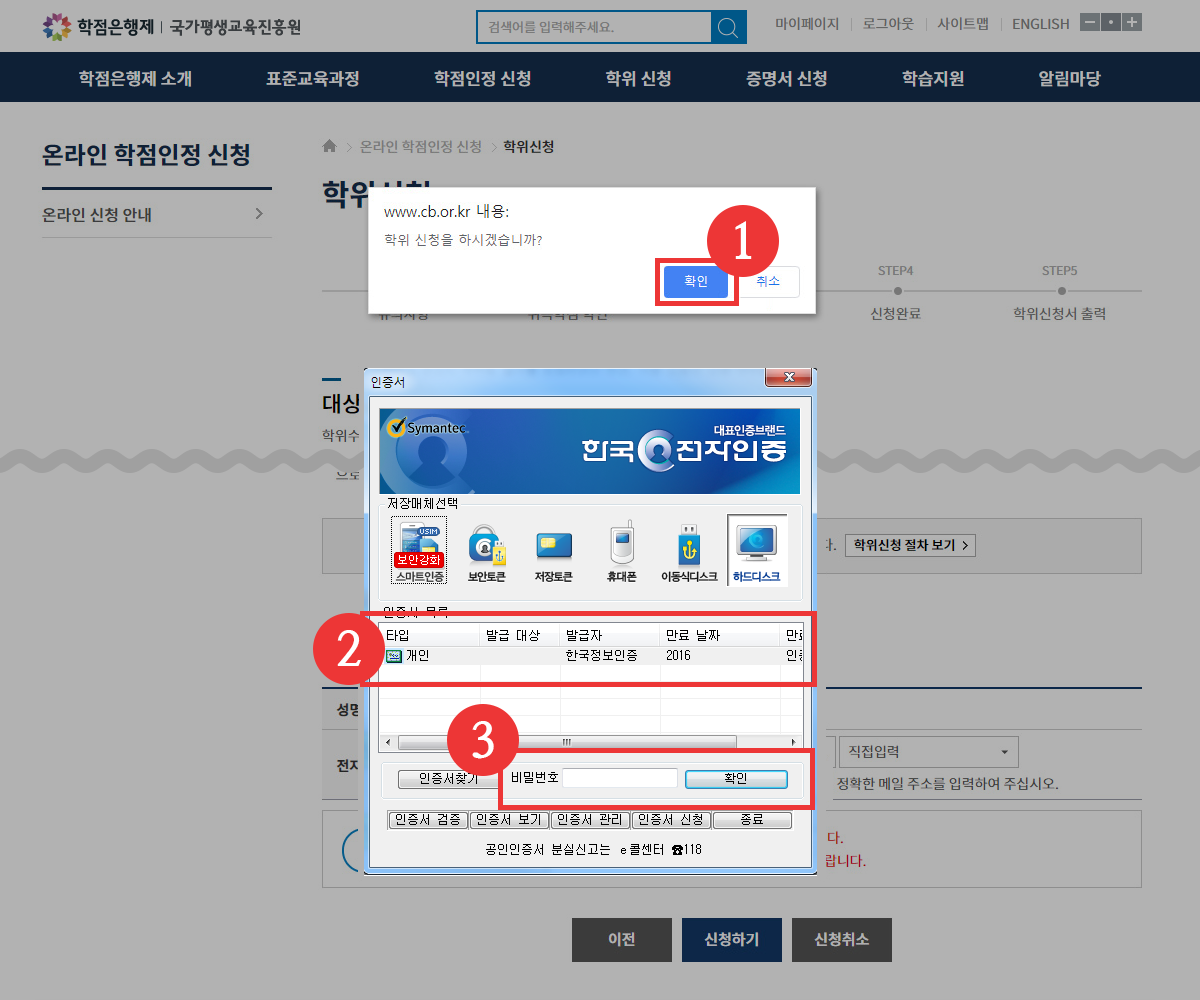Screen dimensions: 1200x1000
Task: Select the 스마트인증 storage media icon
Action: click(x=419, y=550)
